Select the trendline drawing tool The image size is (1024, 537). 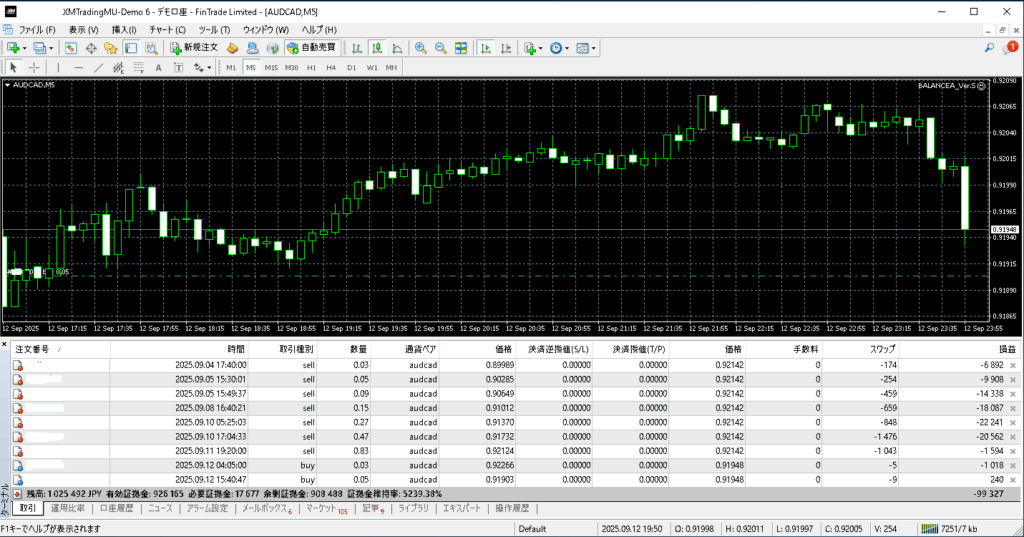pos(98,67)
